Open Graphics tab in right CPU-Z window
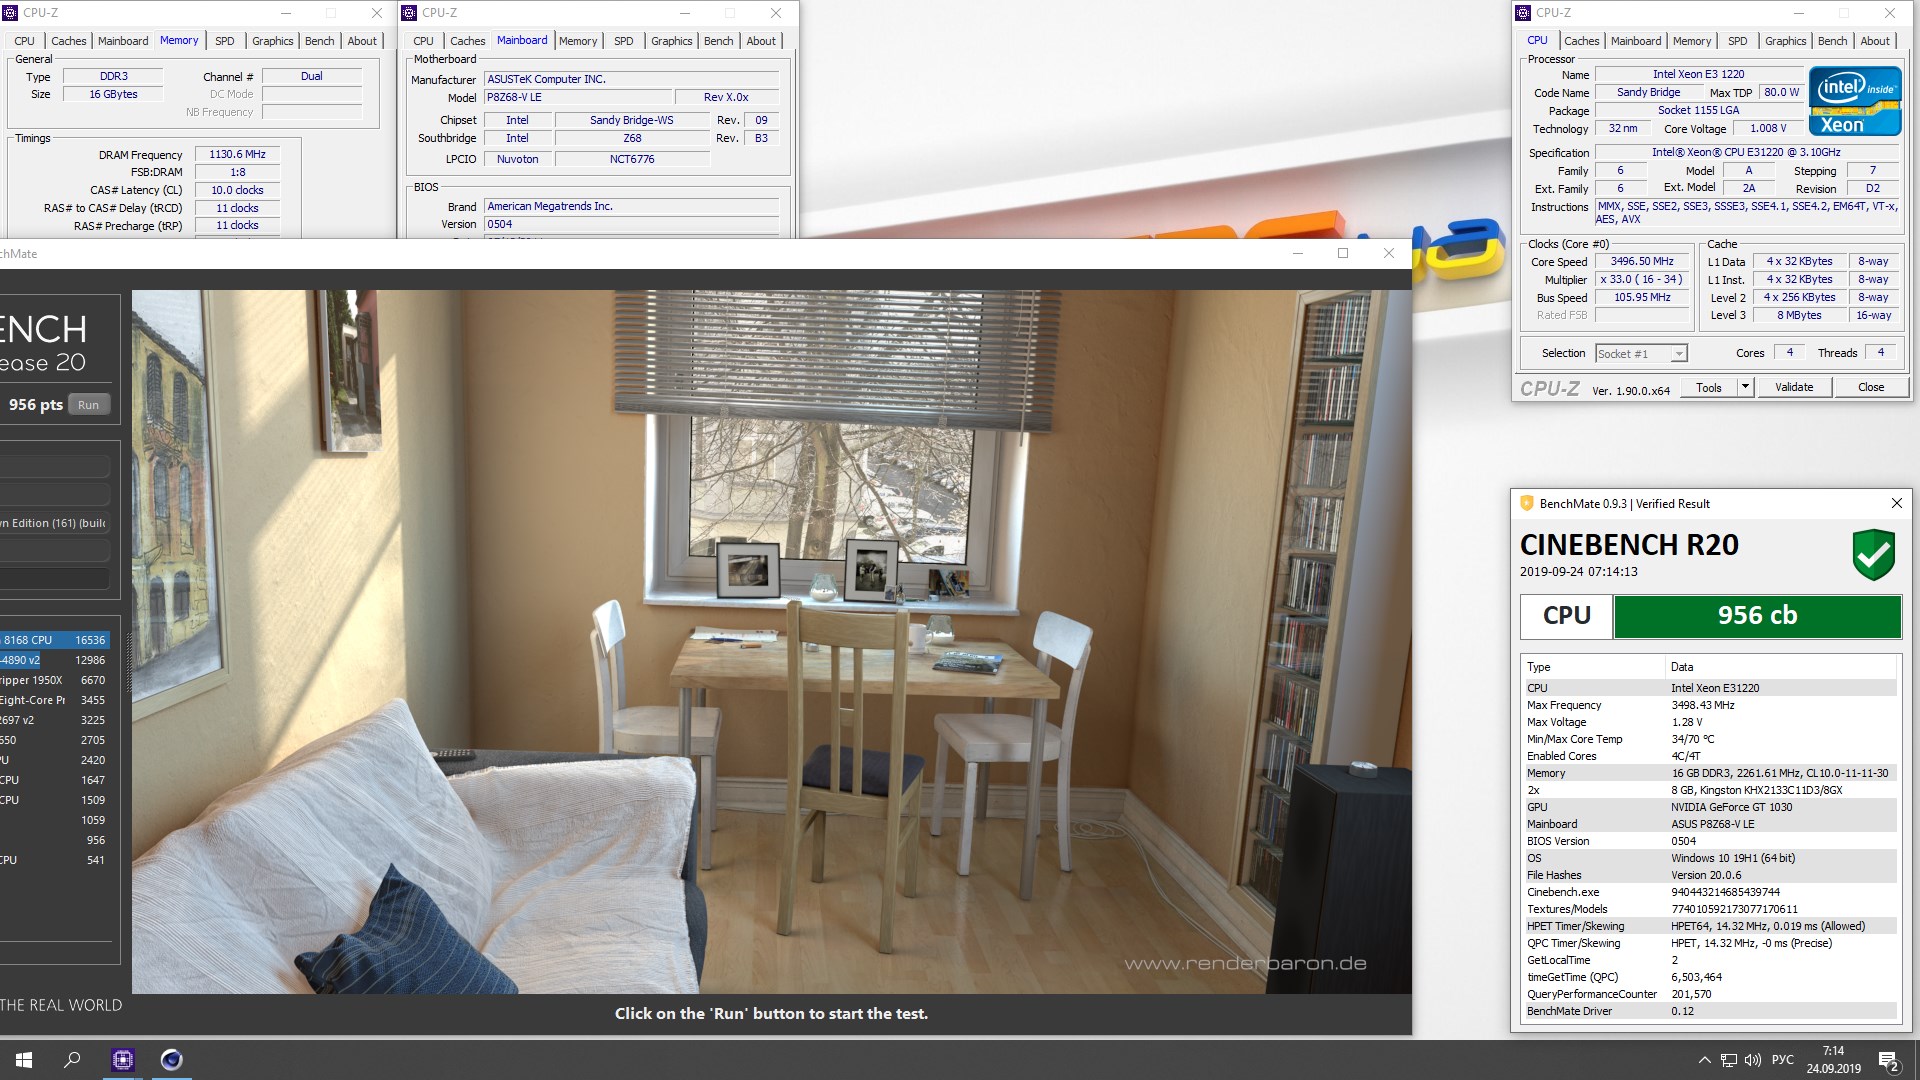Image resolution: width=1920 pixels, height=1080 pixels. point(1785,41)
